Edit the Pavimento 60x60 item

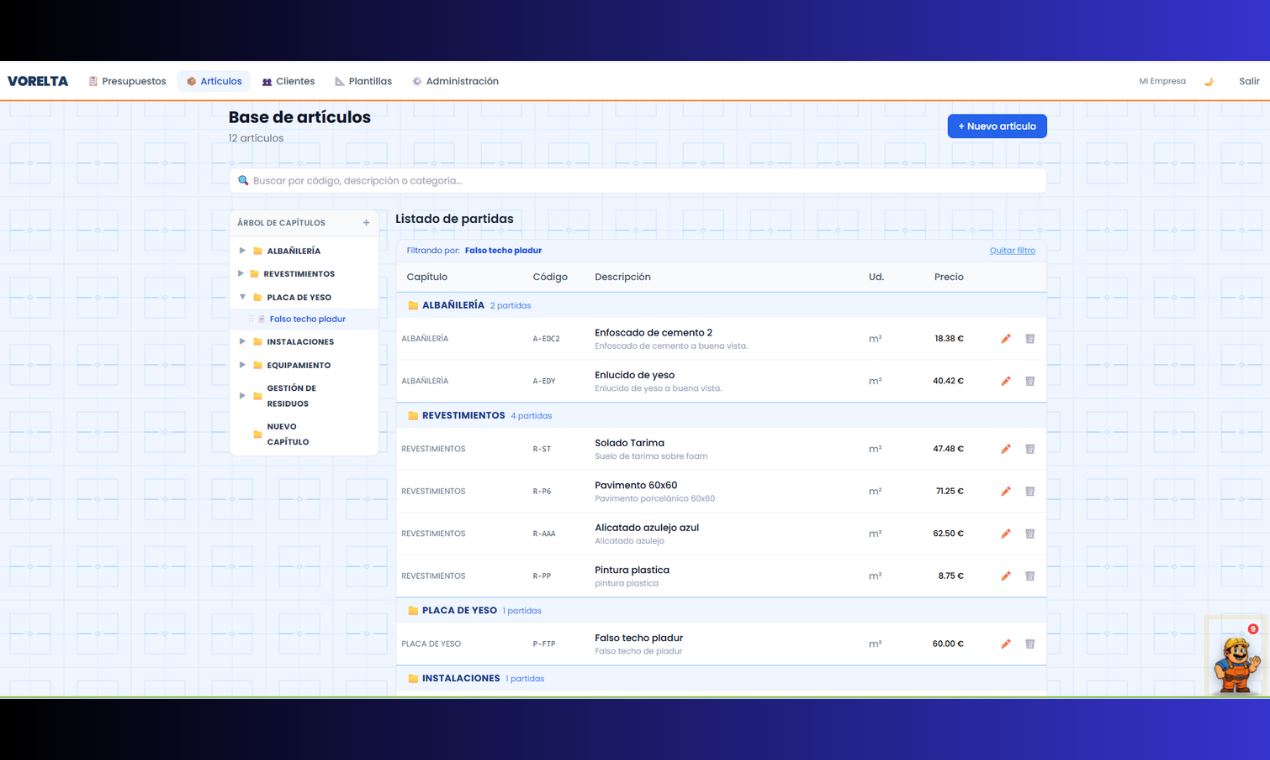[1006, 491]
